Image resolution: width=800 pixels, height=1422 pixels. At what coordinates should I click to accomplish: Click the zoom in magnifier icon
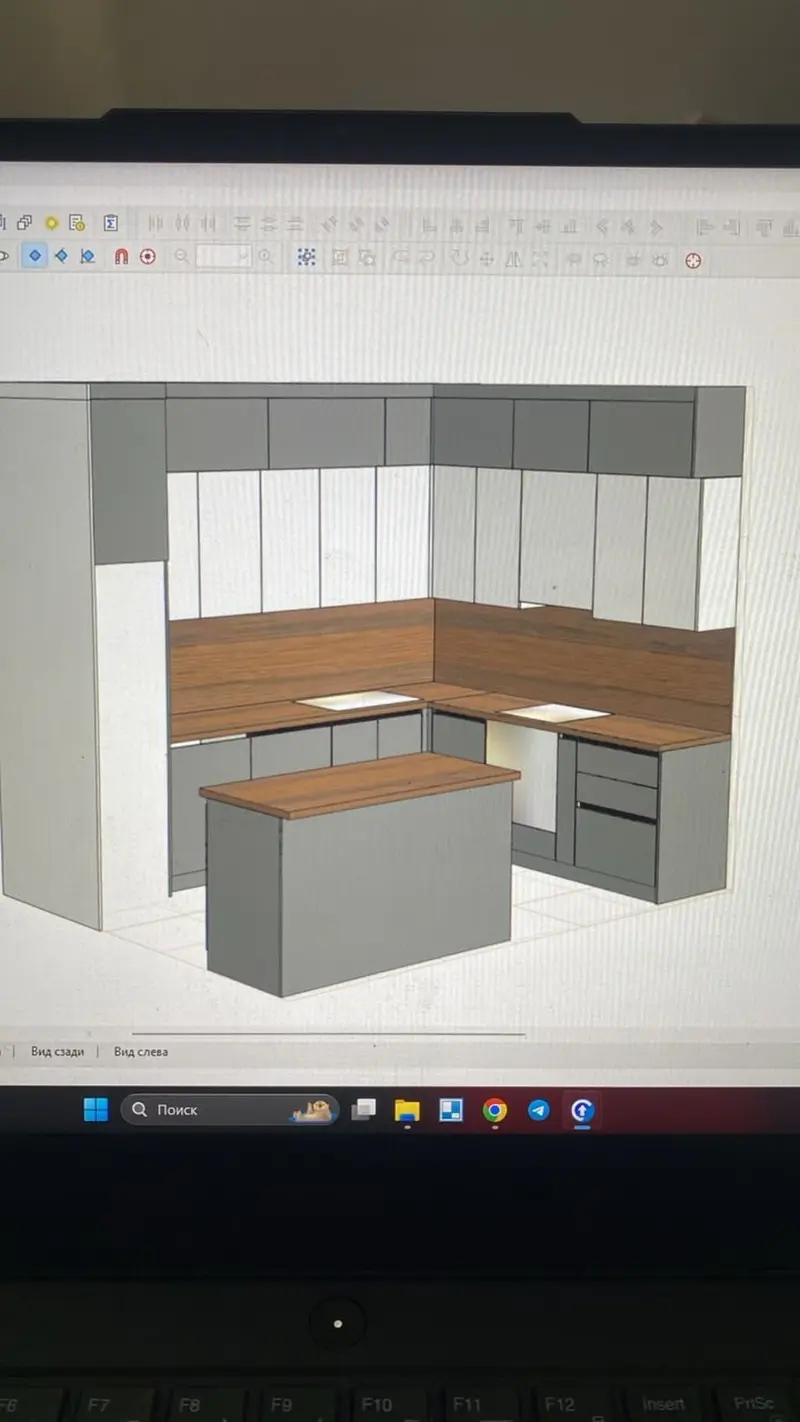(x=266, y=257)
